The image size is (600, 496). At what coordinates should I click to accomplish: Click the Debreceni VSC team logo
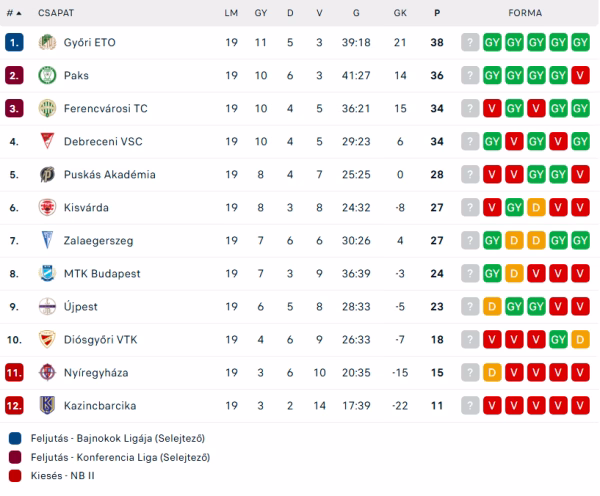tap(46, 141)
